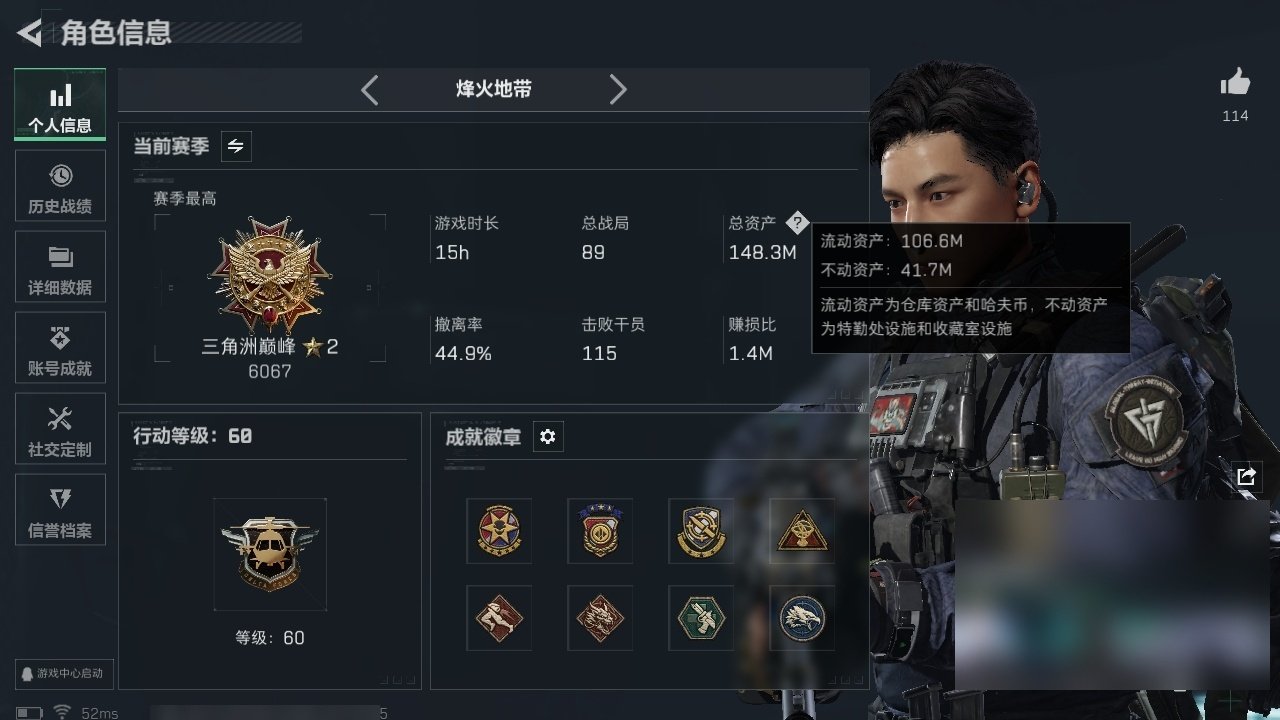Open the 详细数据 sidebar tab
This screenshot has height=720, width=1280.
[x=60, y=267]
